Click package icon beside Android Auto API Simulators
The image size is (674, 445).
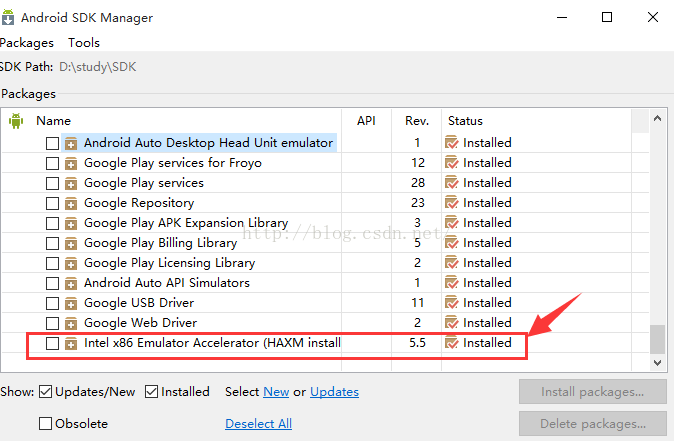(71, 283)
